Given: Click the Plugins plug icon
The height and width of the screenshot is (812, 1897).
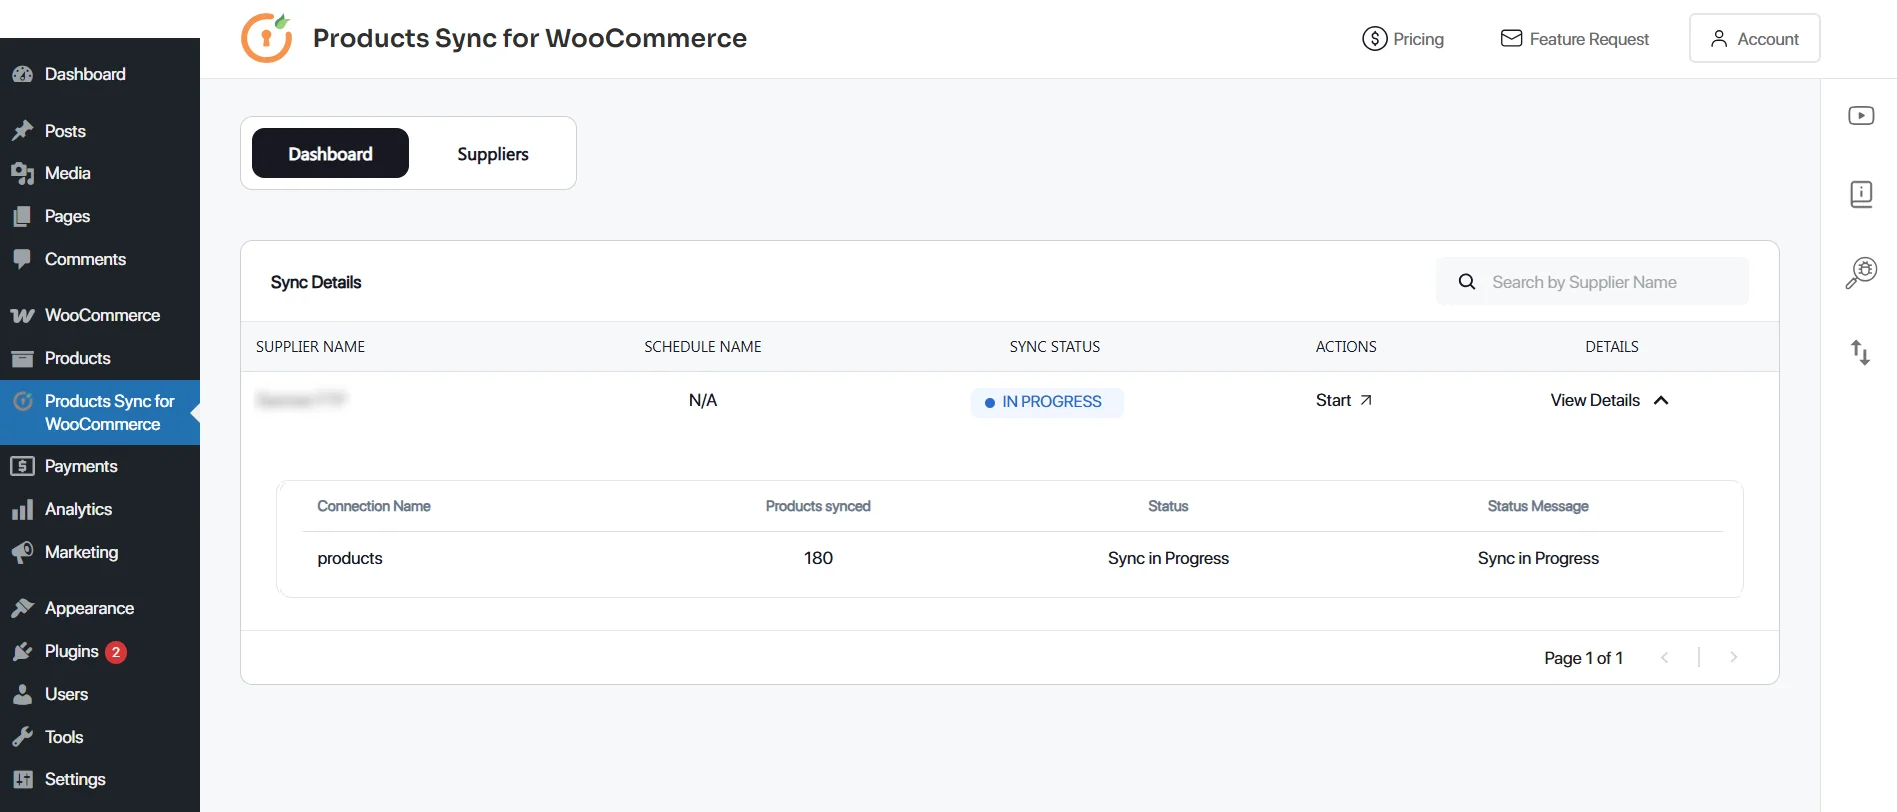Looking at the screenshot, I should [22, 652].
